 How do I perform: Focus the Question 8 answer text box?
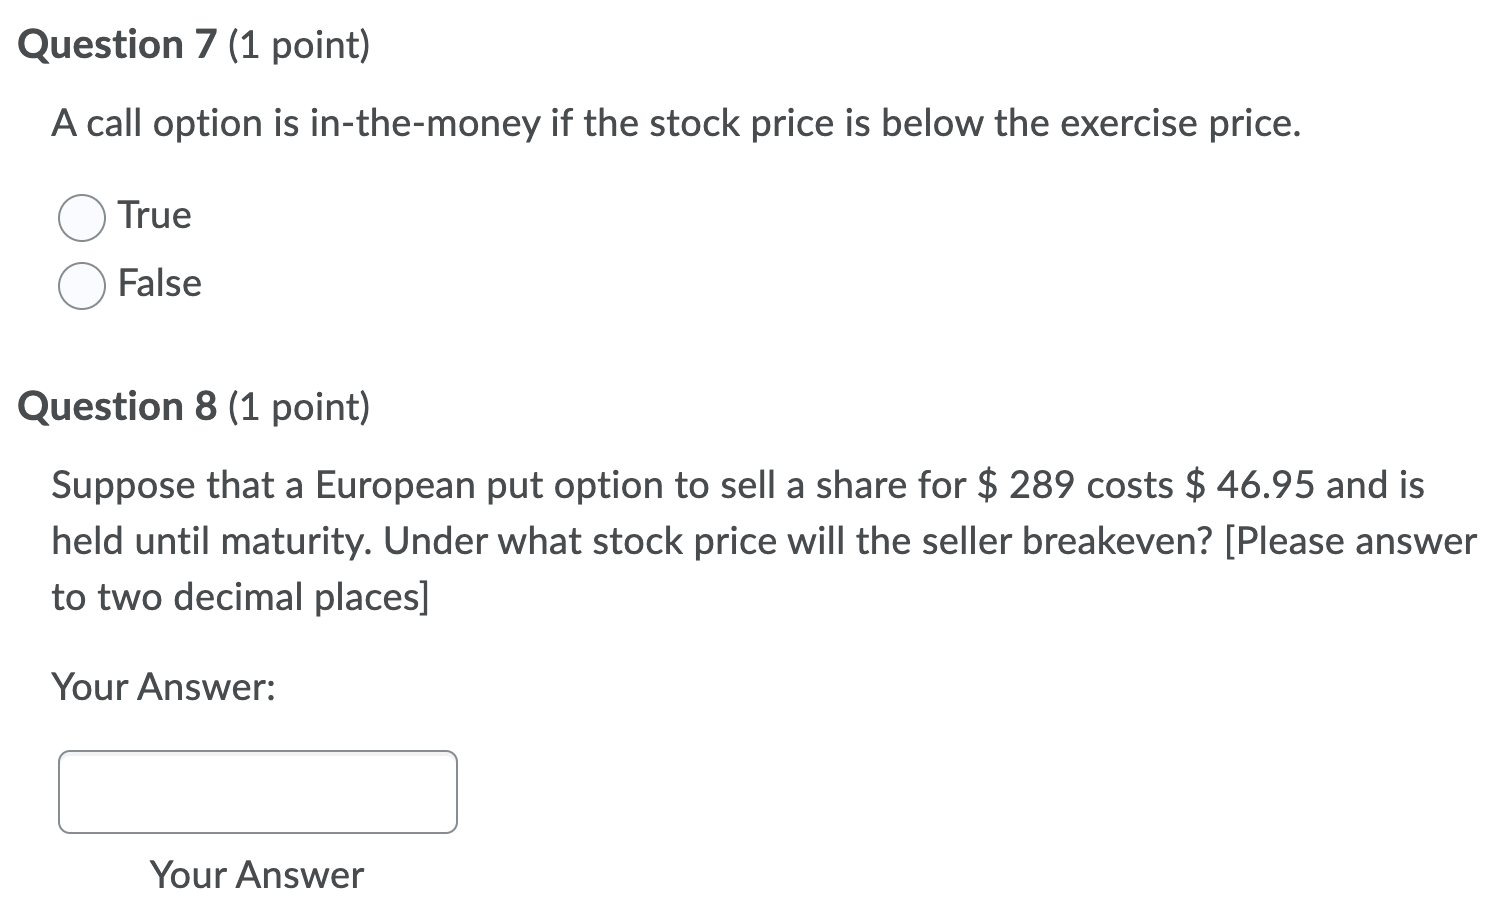[x=258, y=792]
